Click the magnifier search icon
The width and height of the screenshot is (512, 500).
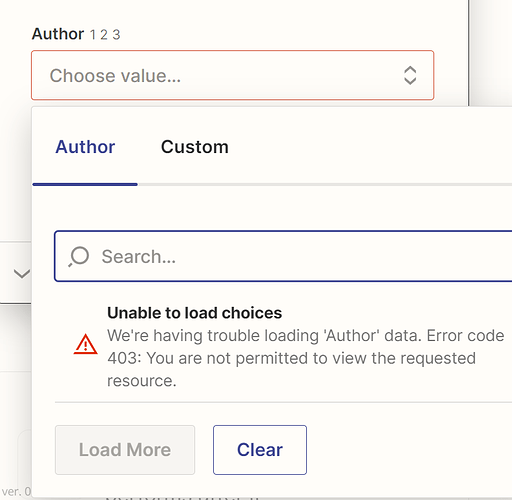point(79,257)
